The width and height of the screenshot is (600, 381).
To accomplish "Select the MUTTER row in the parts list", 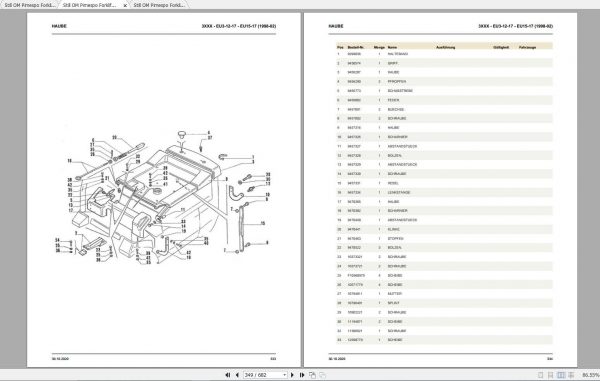I will (x=445, y=294).
